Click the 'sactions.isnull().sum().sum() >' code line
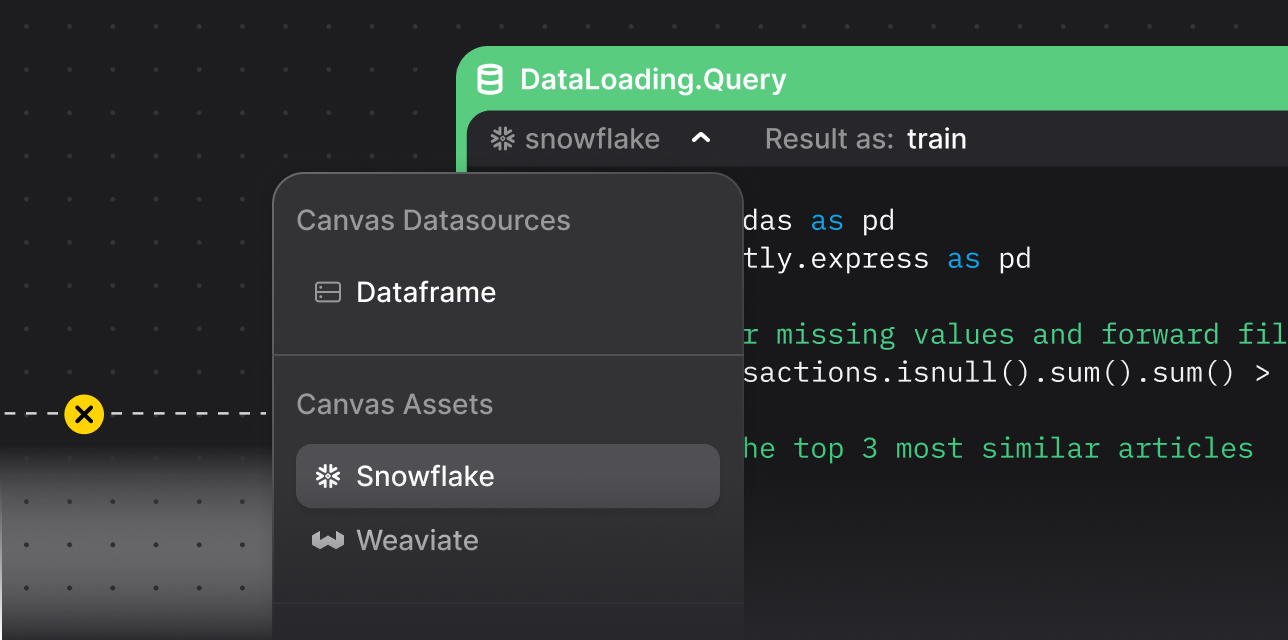Screen dimensions: 1288x640 (x=1008, y=373)
